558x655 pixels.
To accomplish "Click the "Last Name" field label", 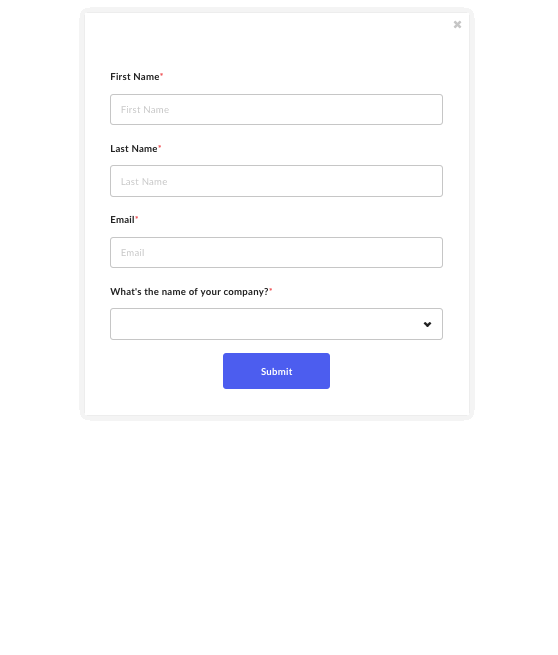I will pos(134,149).
